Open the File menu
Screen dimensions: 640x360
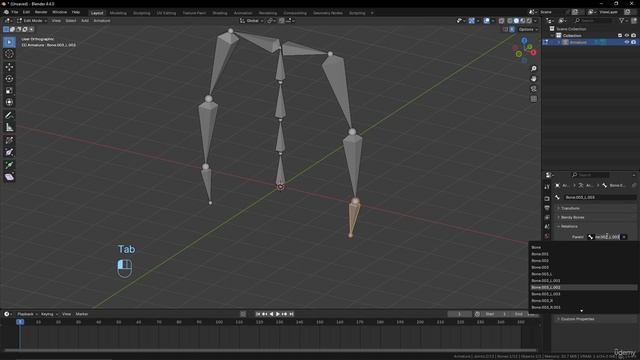pyautogui.click(x=15, y=12)
